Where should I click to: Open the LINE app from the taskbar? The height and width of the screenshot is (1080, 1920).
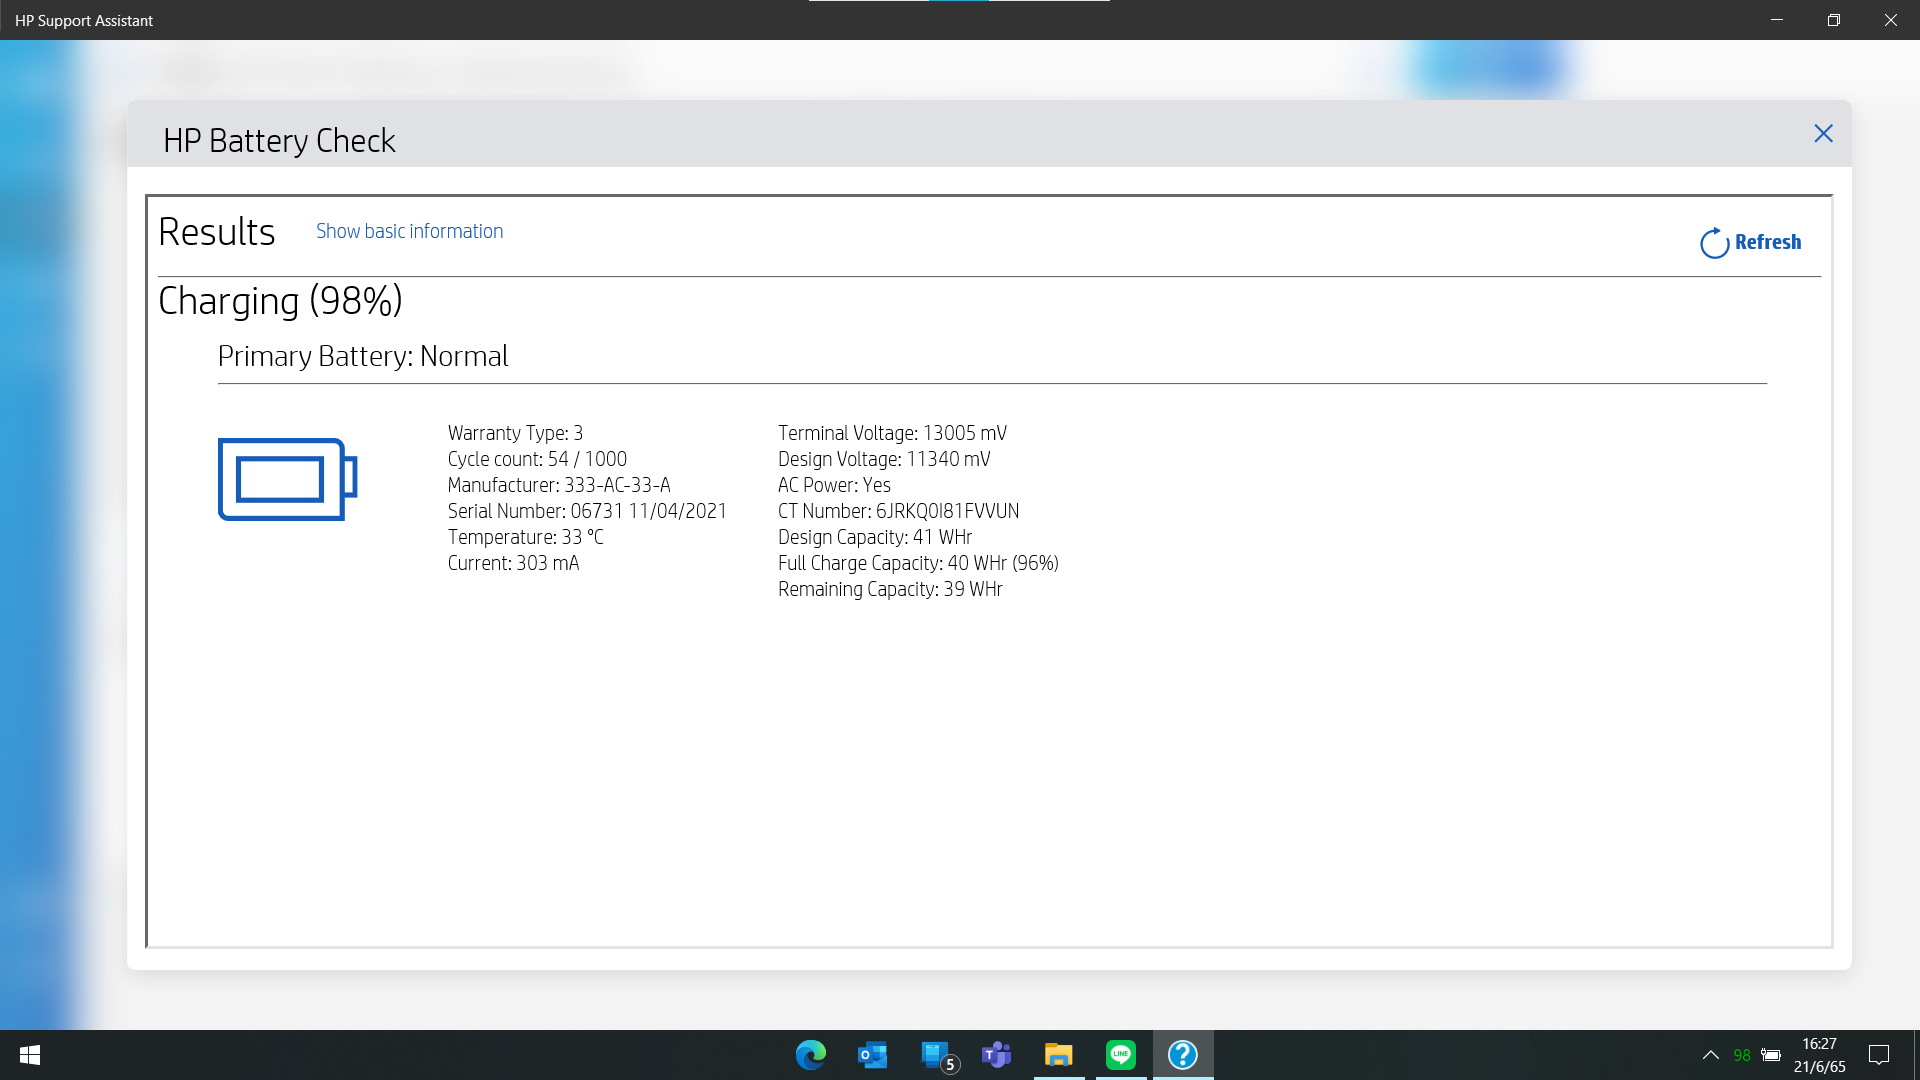1121,1055
